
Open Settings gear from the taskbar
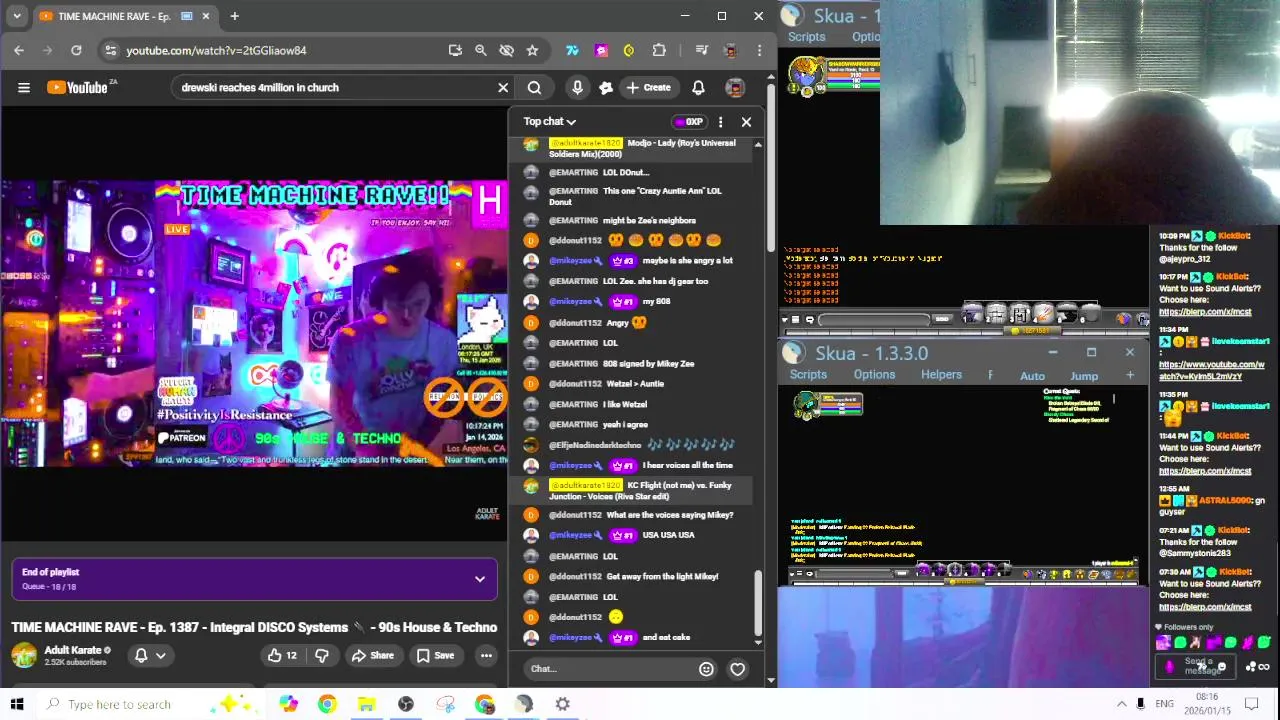563,704
